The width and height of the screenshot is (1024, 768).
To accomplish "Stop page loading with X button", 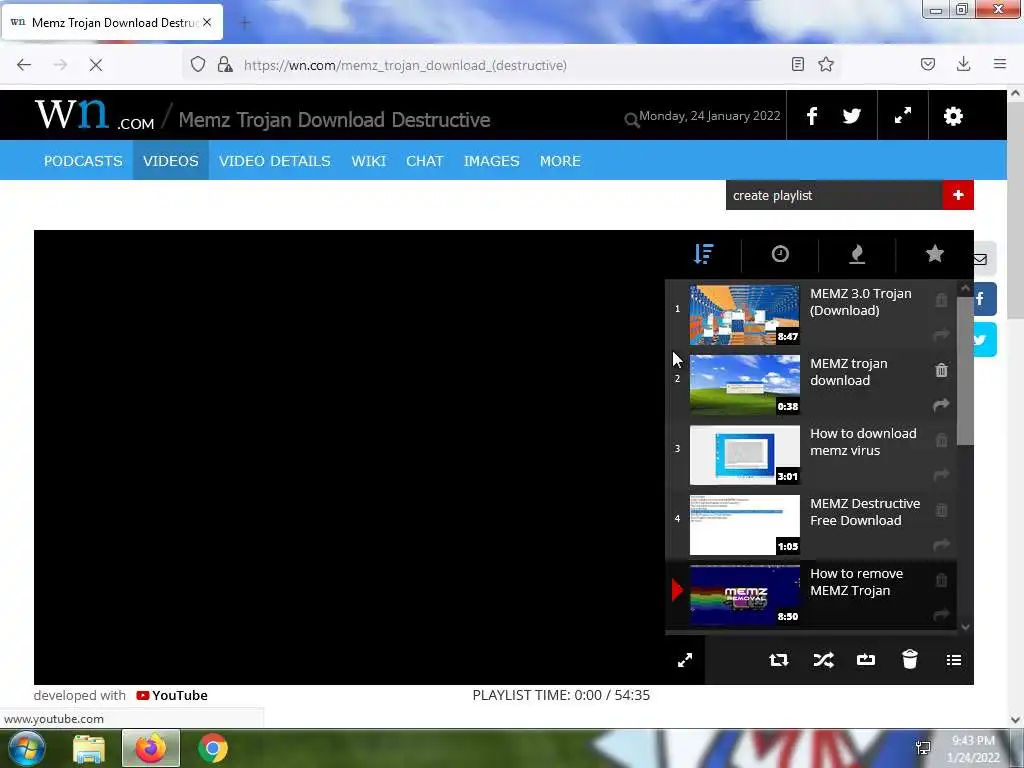I will click(x=95, y=65).
